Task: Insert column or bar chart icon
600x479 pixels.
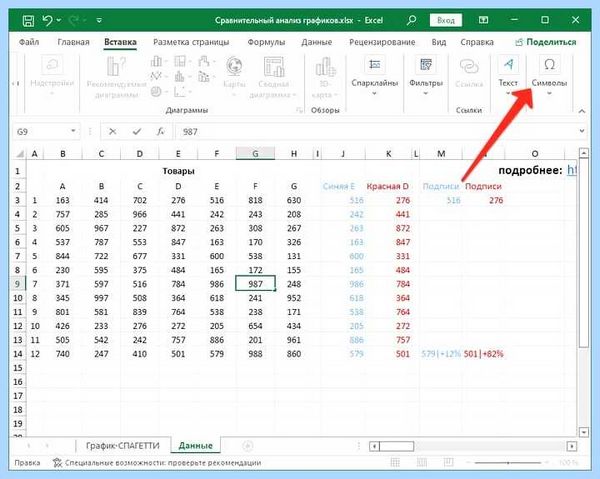Action: tap(158, 61)
